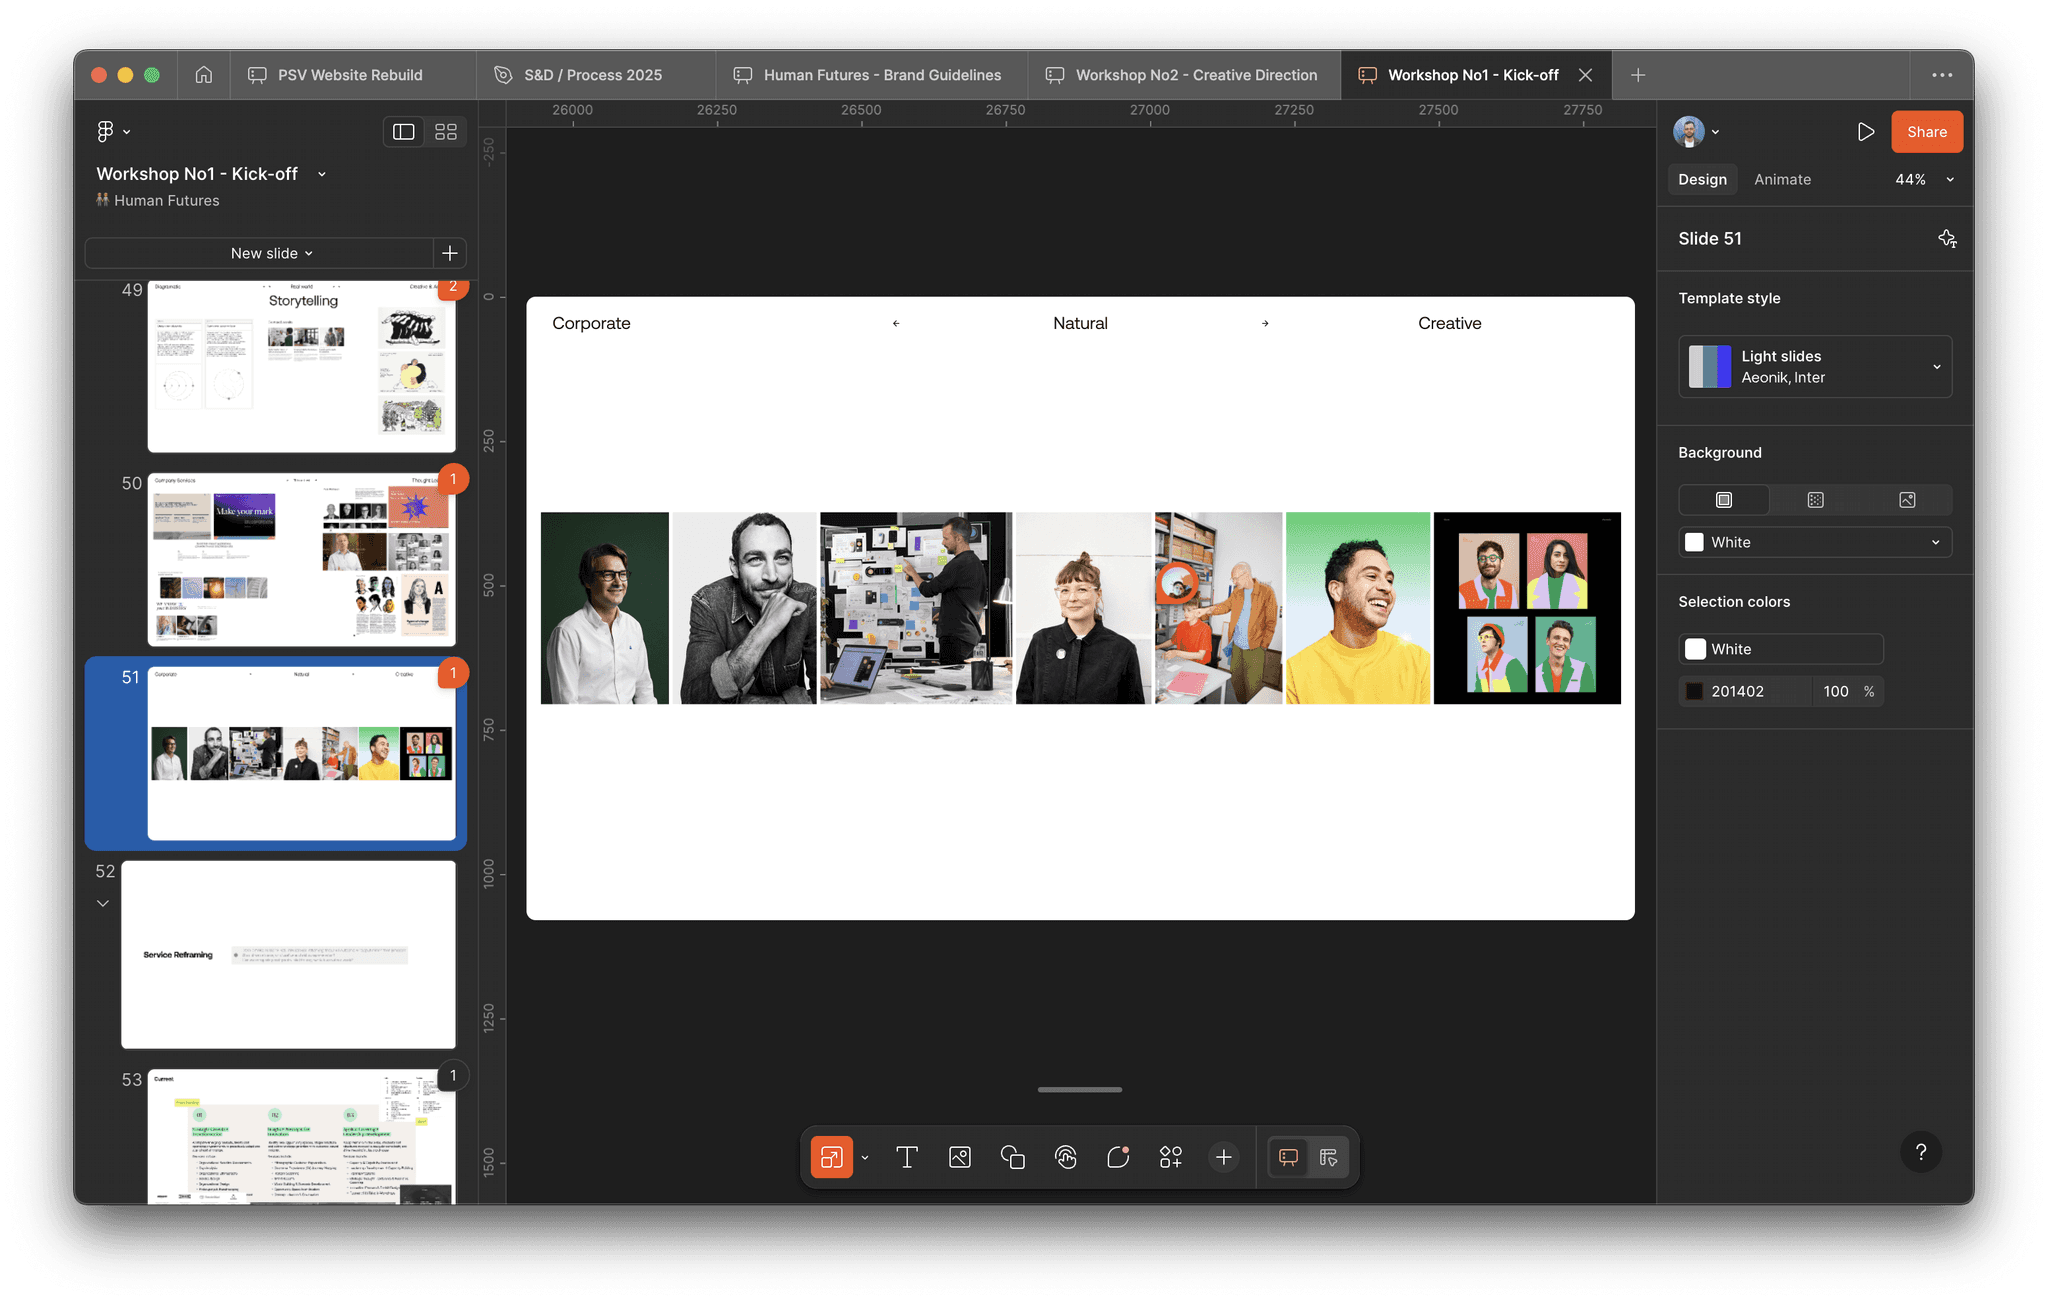Screen dimensions: 2048x1302
Task: Switch to grid view of slides
Action: [x=446, y=132]
